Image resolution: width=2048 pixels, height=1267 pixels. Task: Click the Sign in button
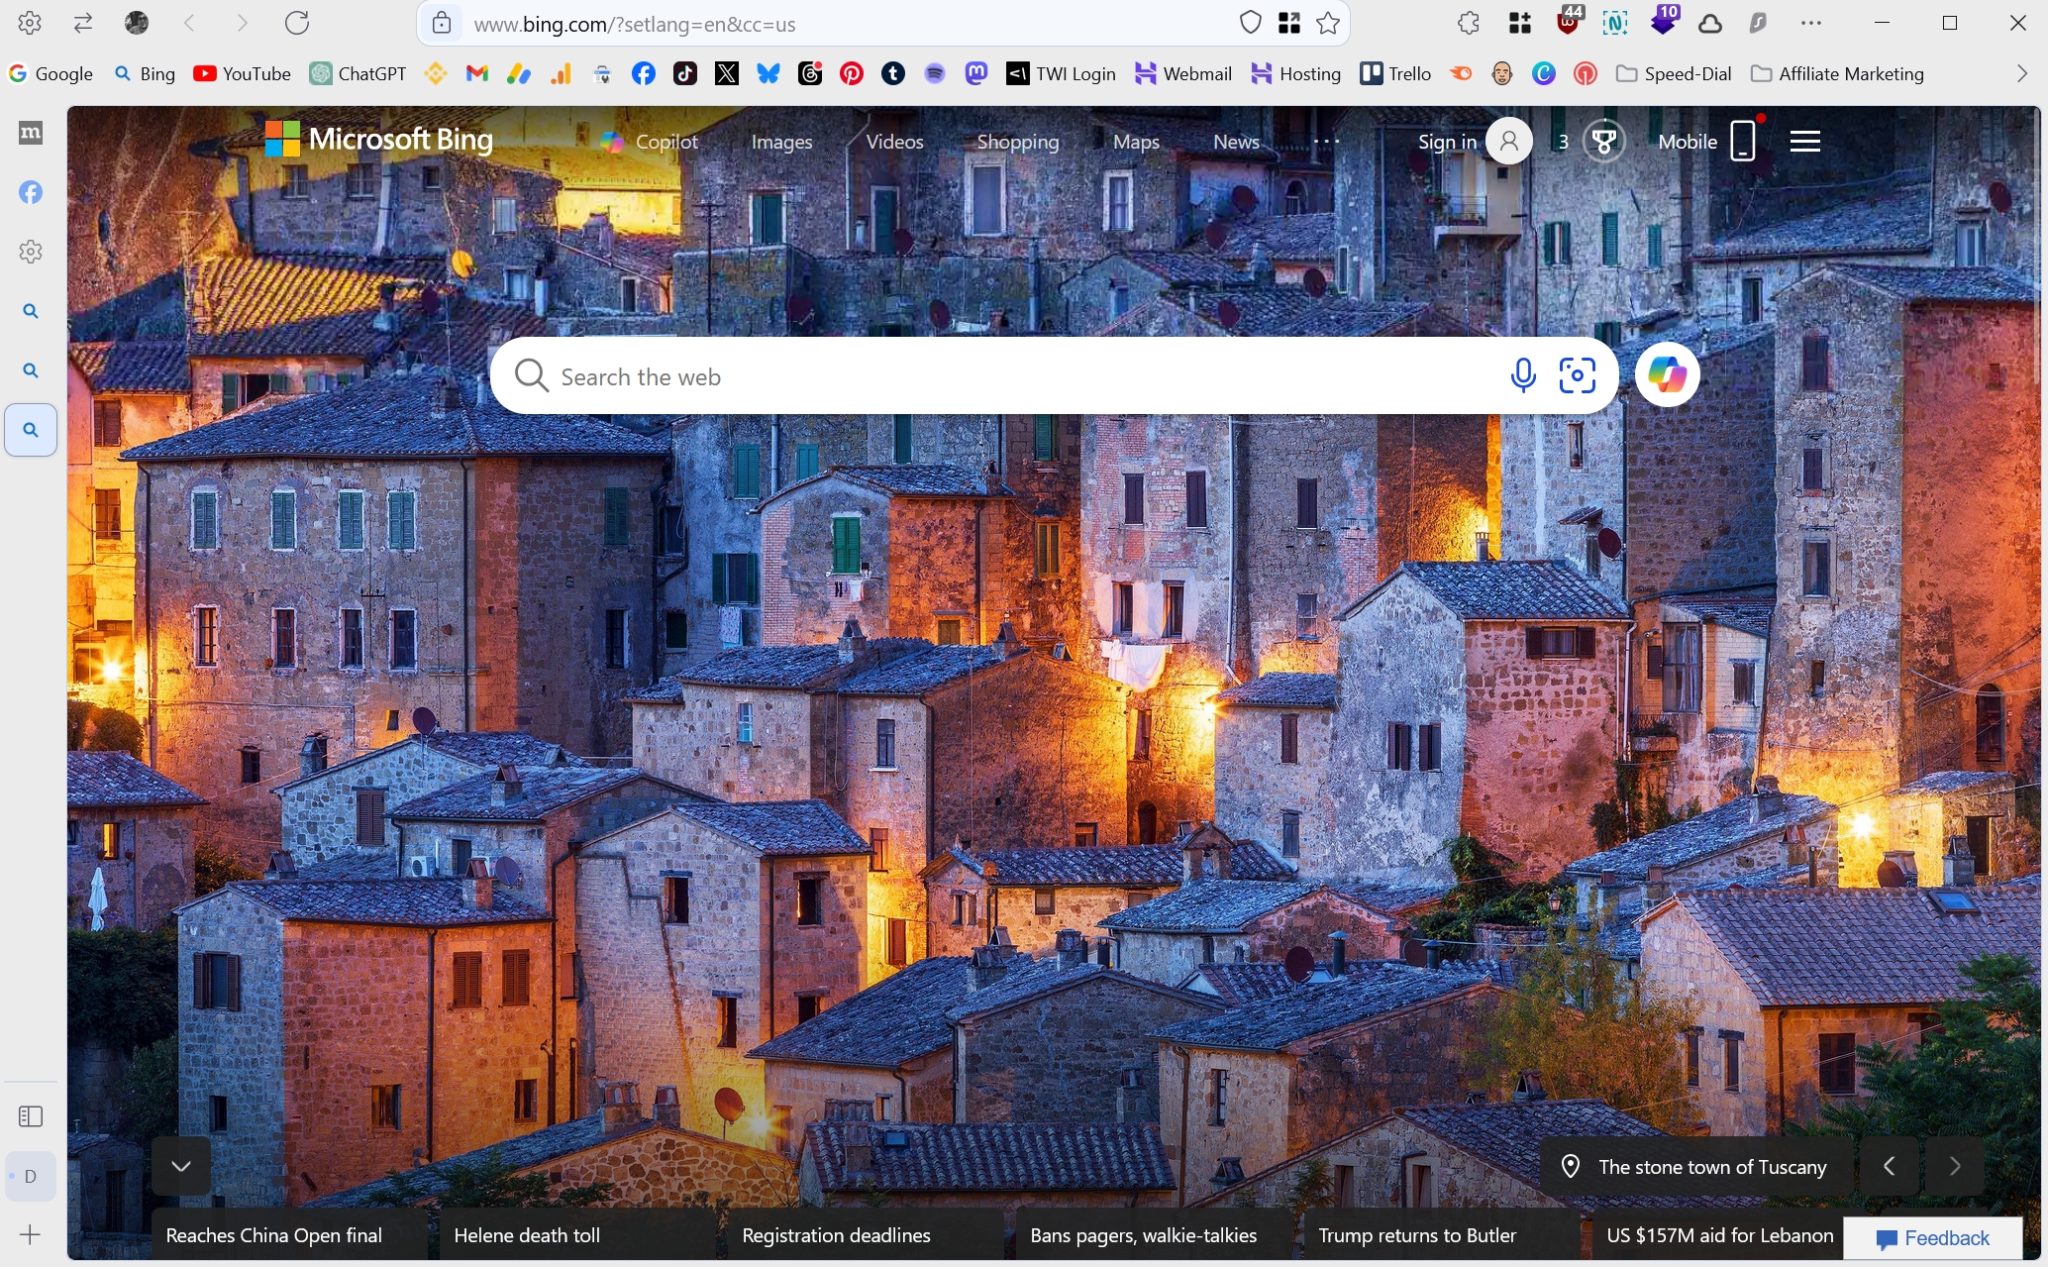[1446, 141]
